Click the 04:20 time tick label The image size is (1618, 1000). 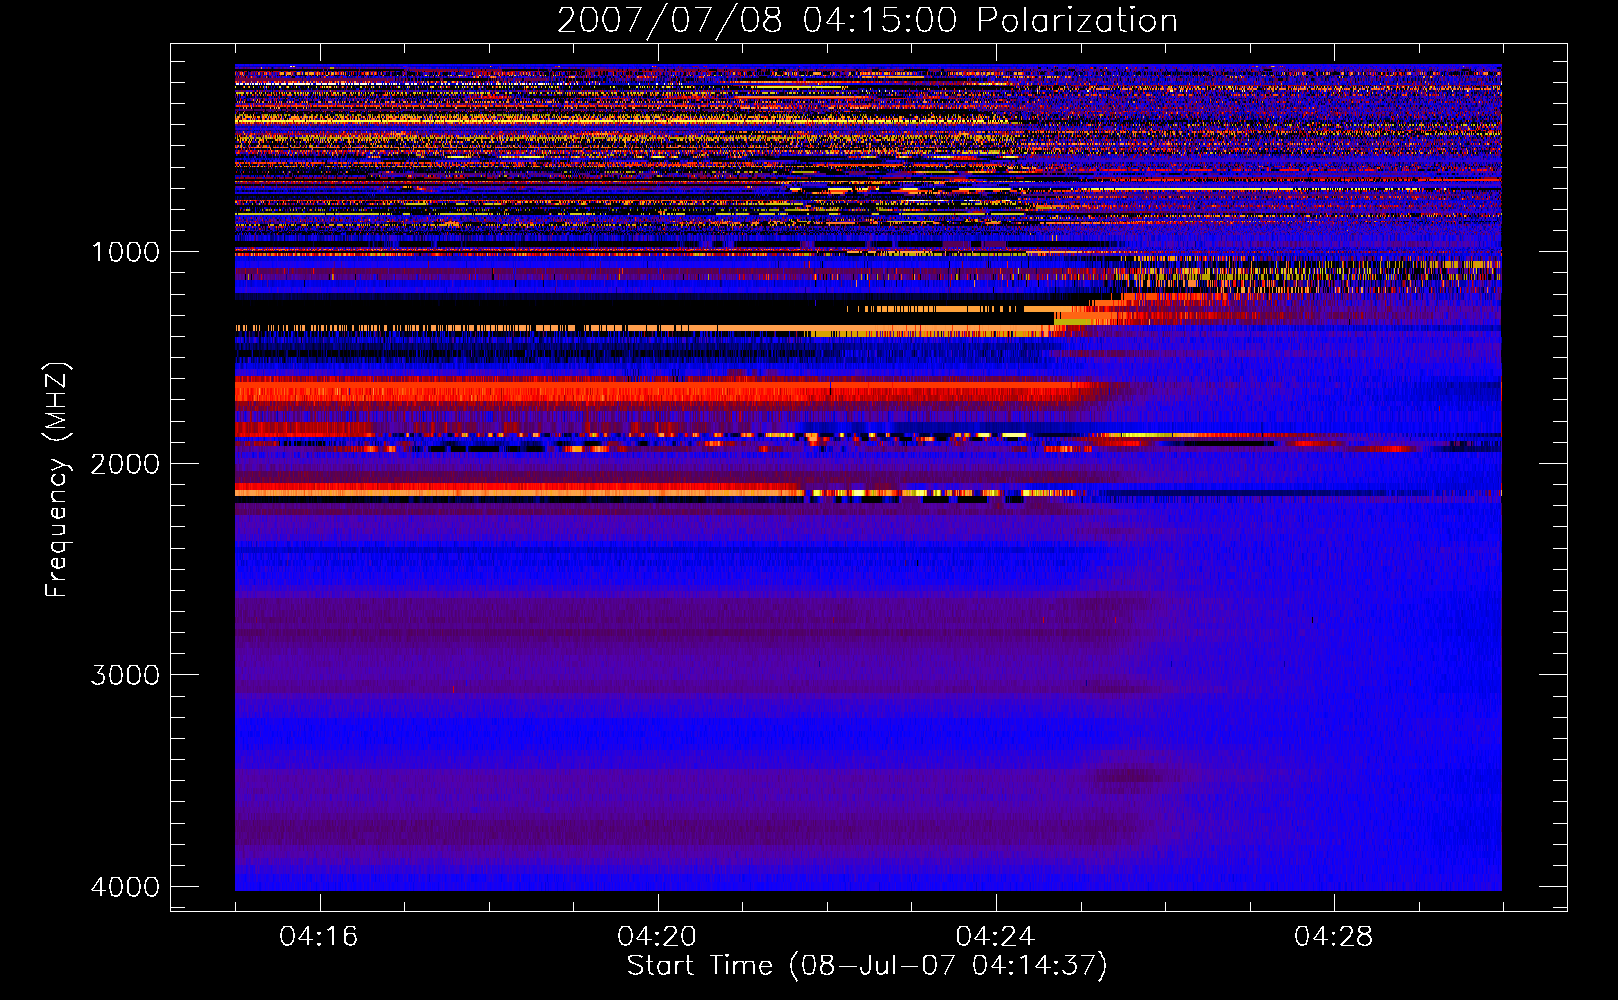(x=657, y=937)
